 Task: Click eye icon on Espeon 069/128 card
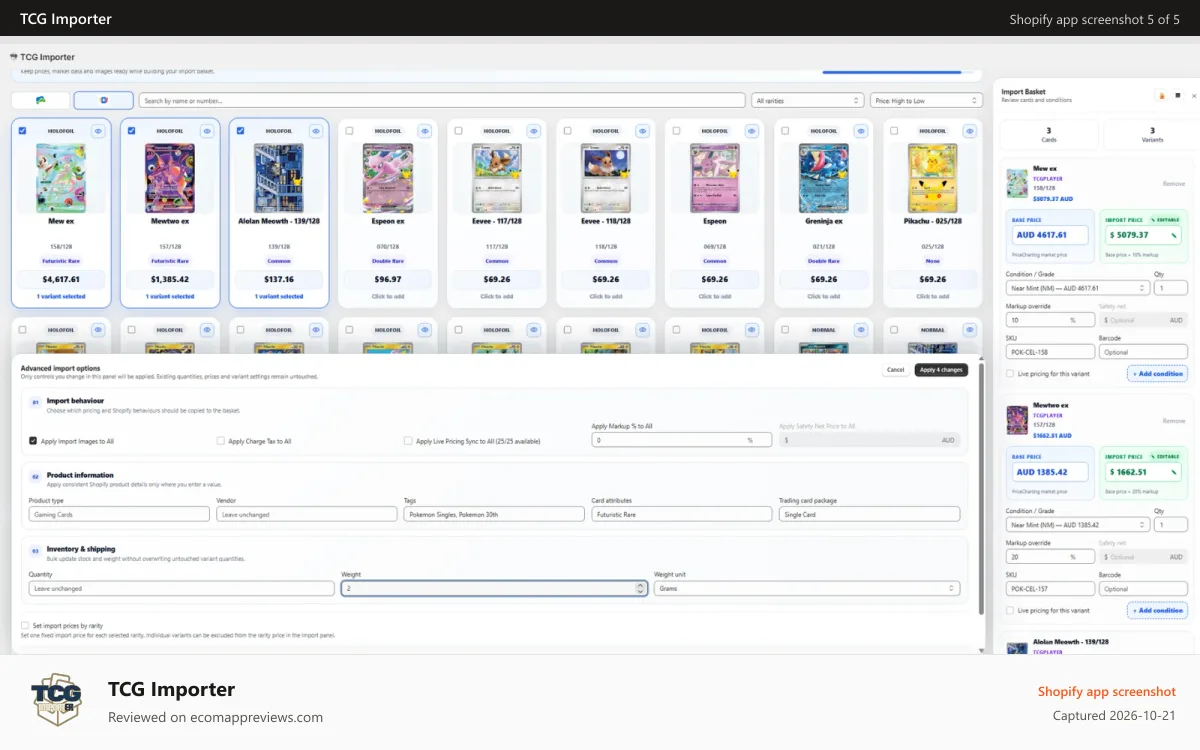[x=752, y=131]
